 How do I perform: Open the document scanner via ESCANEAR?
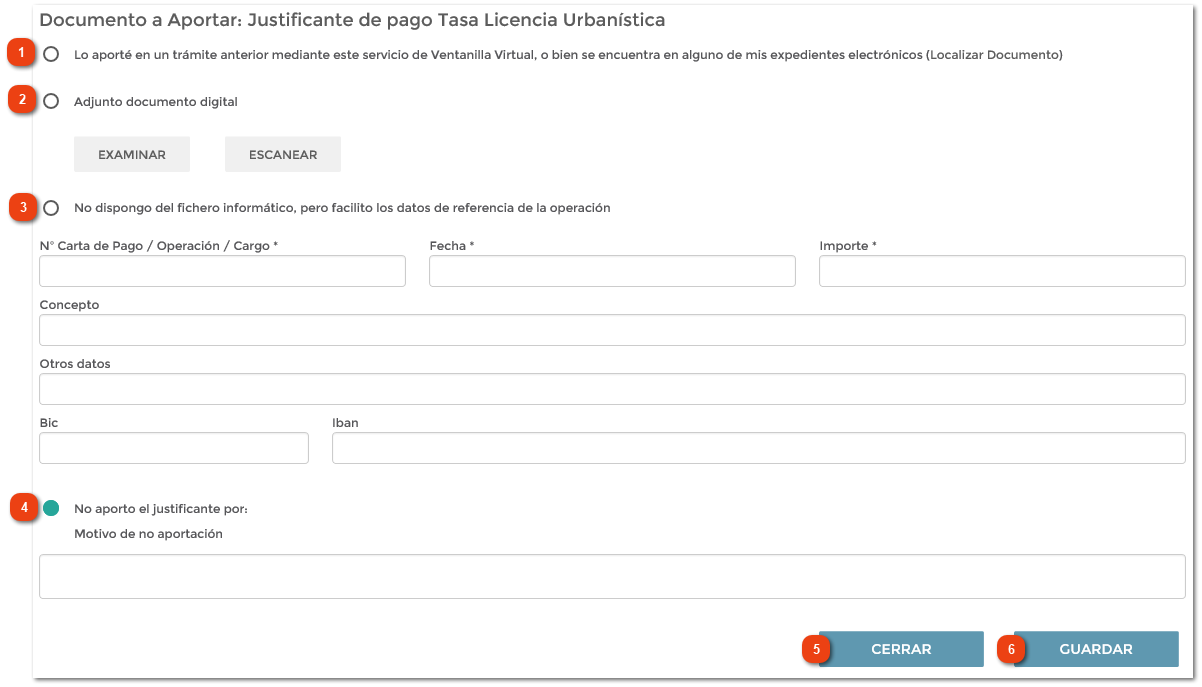[x=282, y=153]
